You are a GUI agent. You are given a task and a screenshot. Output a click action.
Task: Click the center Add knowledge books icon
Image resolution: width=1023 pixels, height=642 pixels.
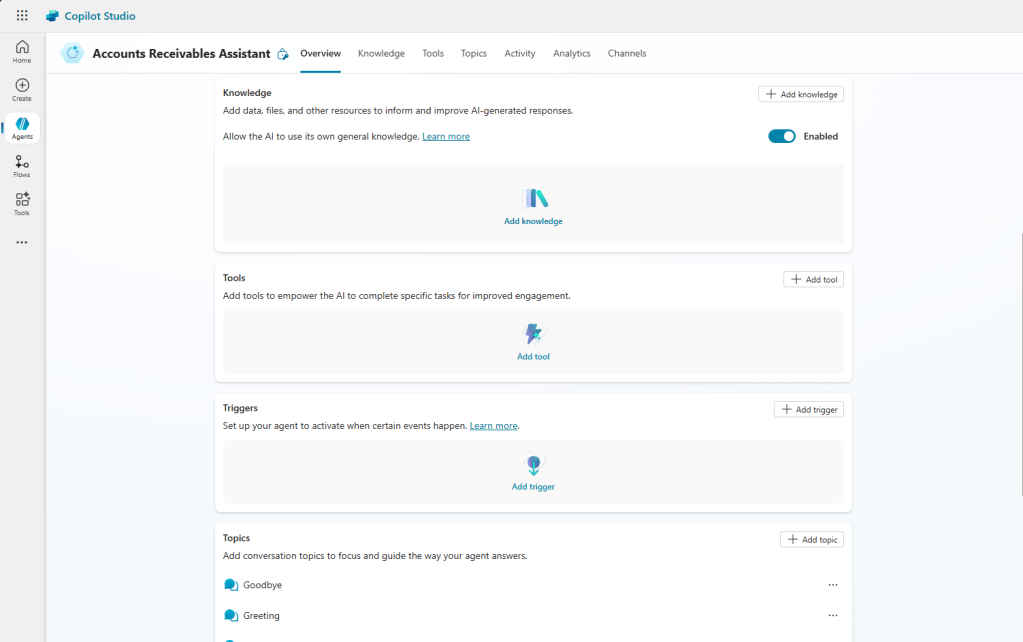click(x=534, y=198)
